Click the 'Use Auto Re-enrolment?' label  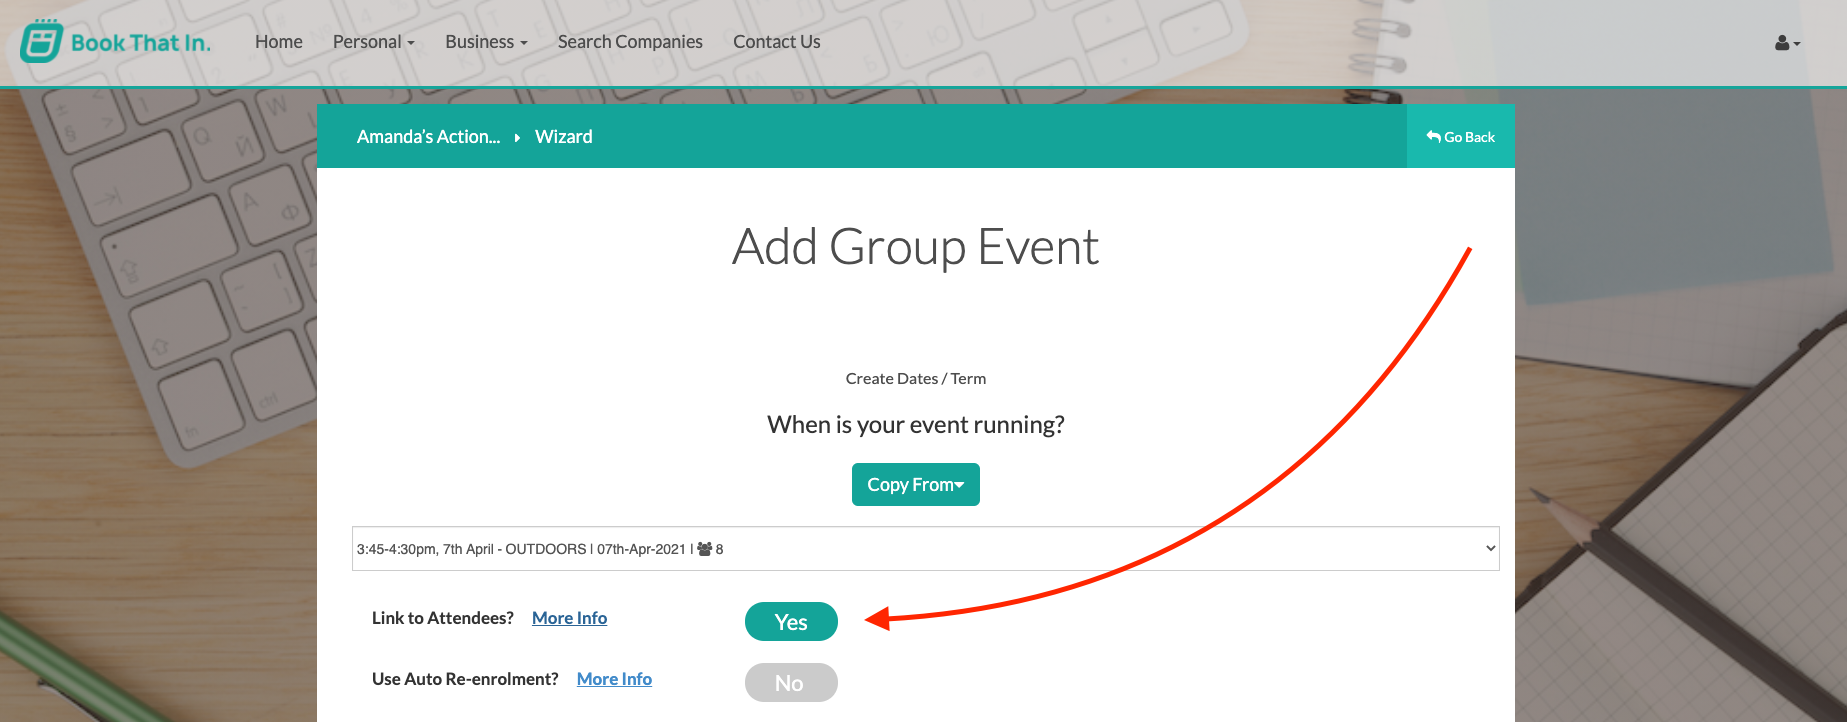tap(465, 679)
